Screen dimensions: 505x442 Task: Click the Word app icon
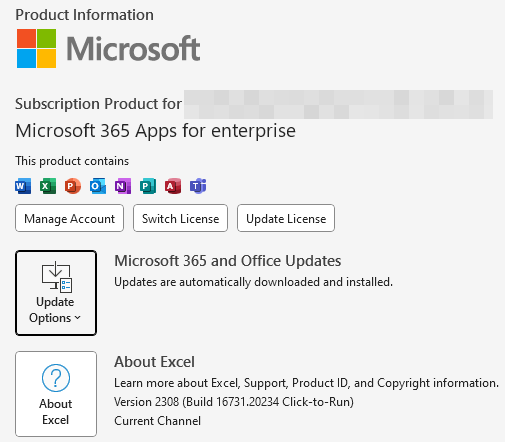click(x=23, y=186)
